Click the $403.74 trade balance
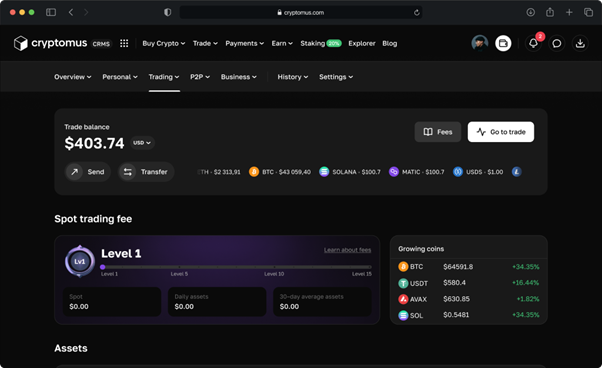The image size is (602, 368). (x=94, y=143)
